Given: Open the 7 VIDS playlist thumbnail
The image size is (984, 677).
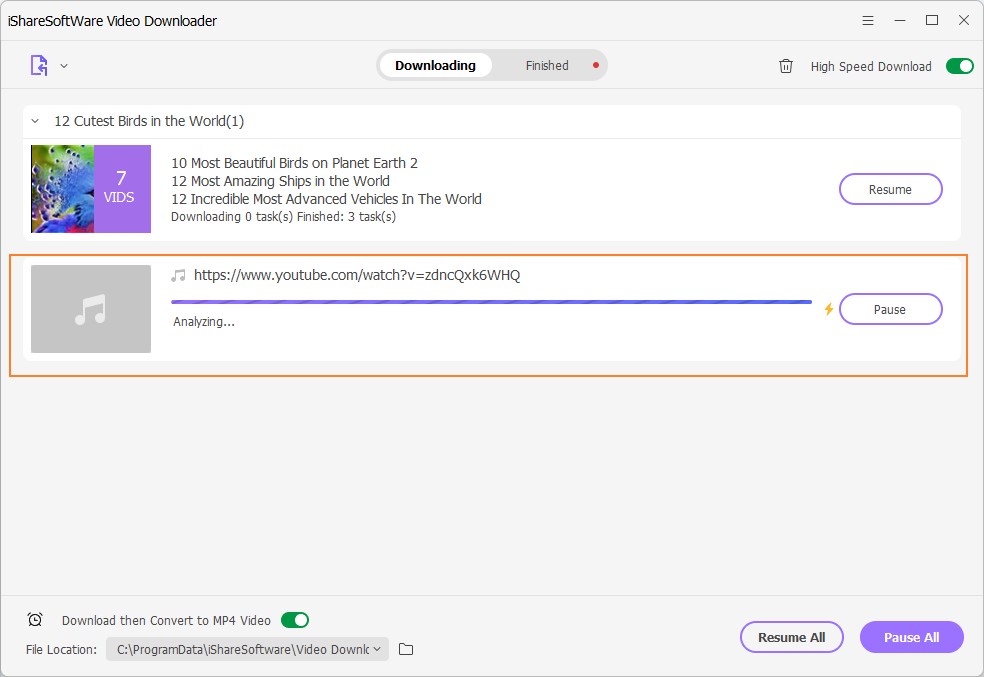Looking at the screenshot, I should (x=91, y=189).
